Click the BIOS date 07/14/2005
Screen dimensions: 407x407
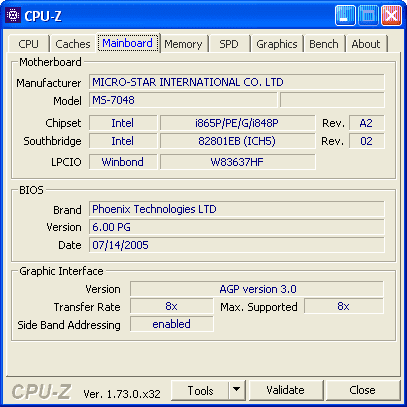(x=237, y=245)
